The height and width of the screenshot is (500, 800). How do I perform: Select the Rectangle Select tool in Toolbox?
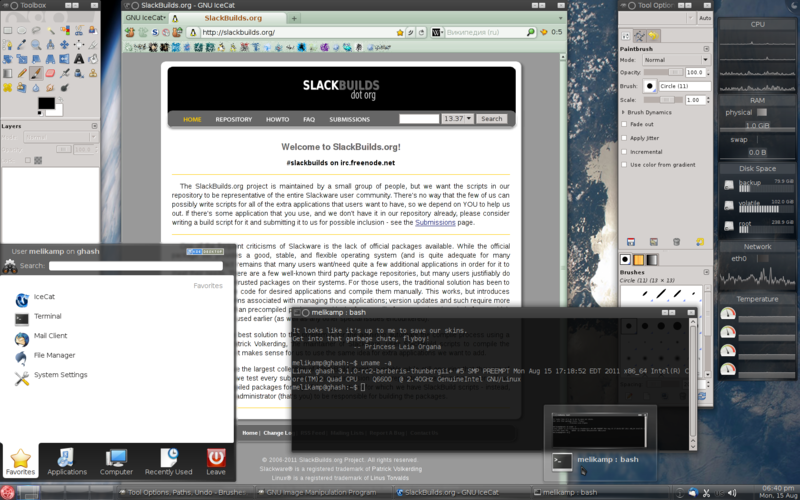click(x=7, y=30)
